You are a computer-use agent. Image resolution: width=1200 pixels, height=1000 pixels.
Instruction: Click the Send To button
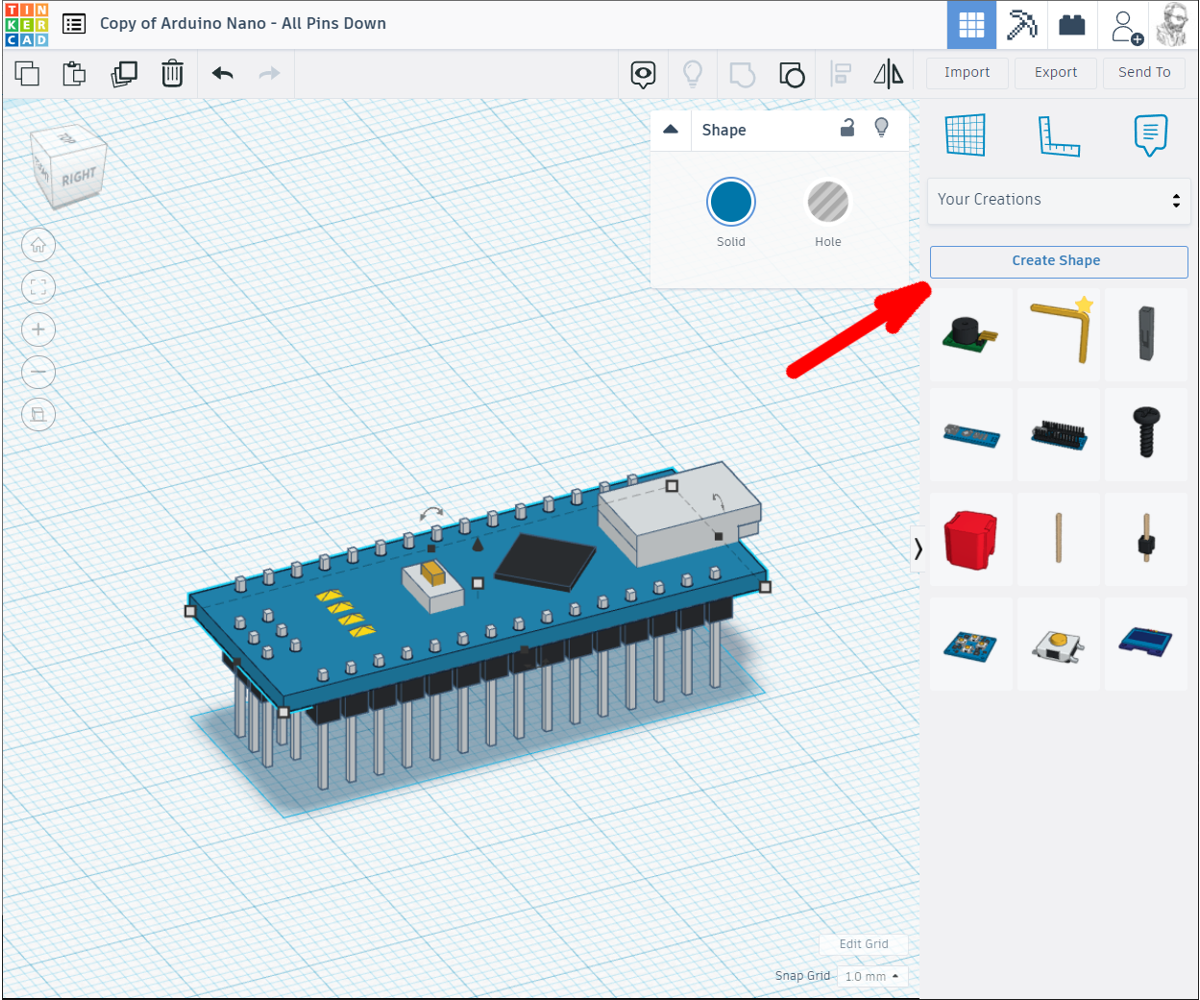(1144, 72)
